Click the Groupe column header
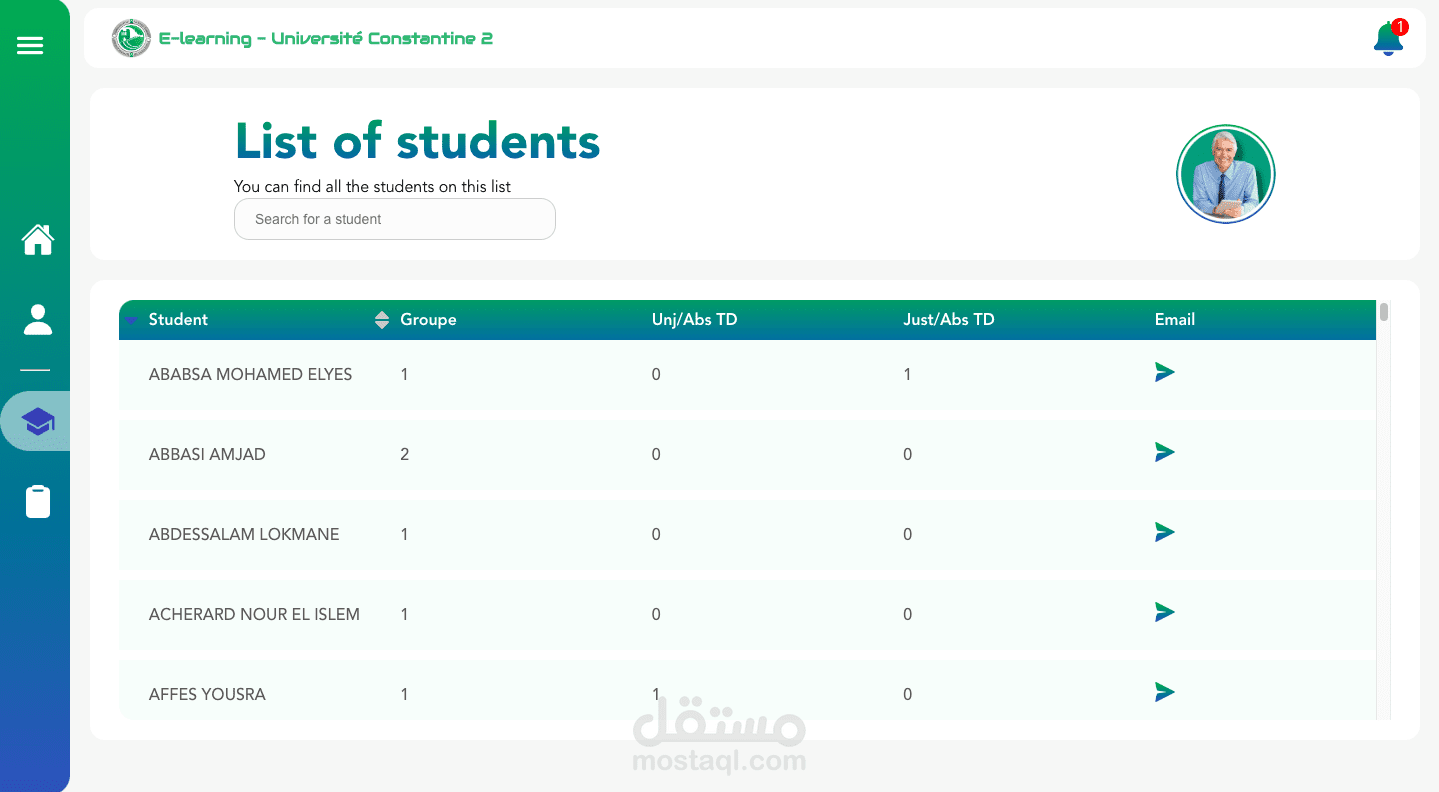The height and width of the screenshot is (792, 1439). 428,320
